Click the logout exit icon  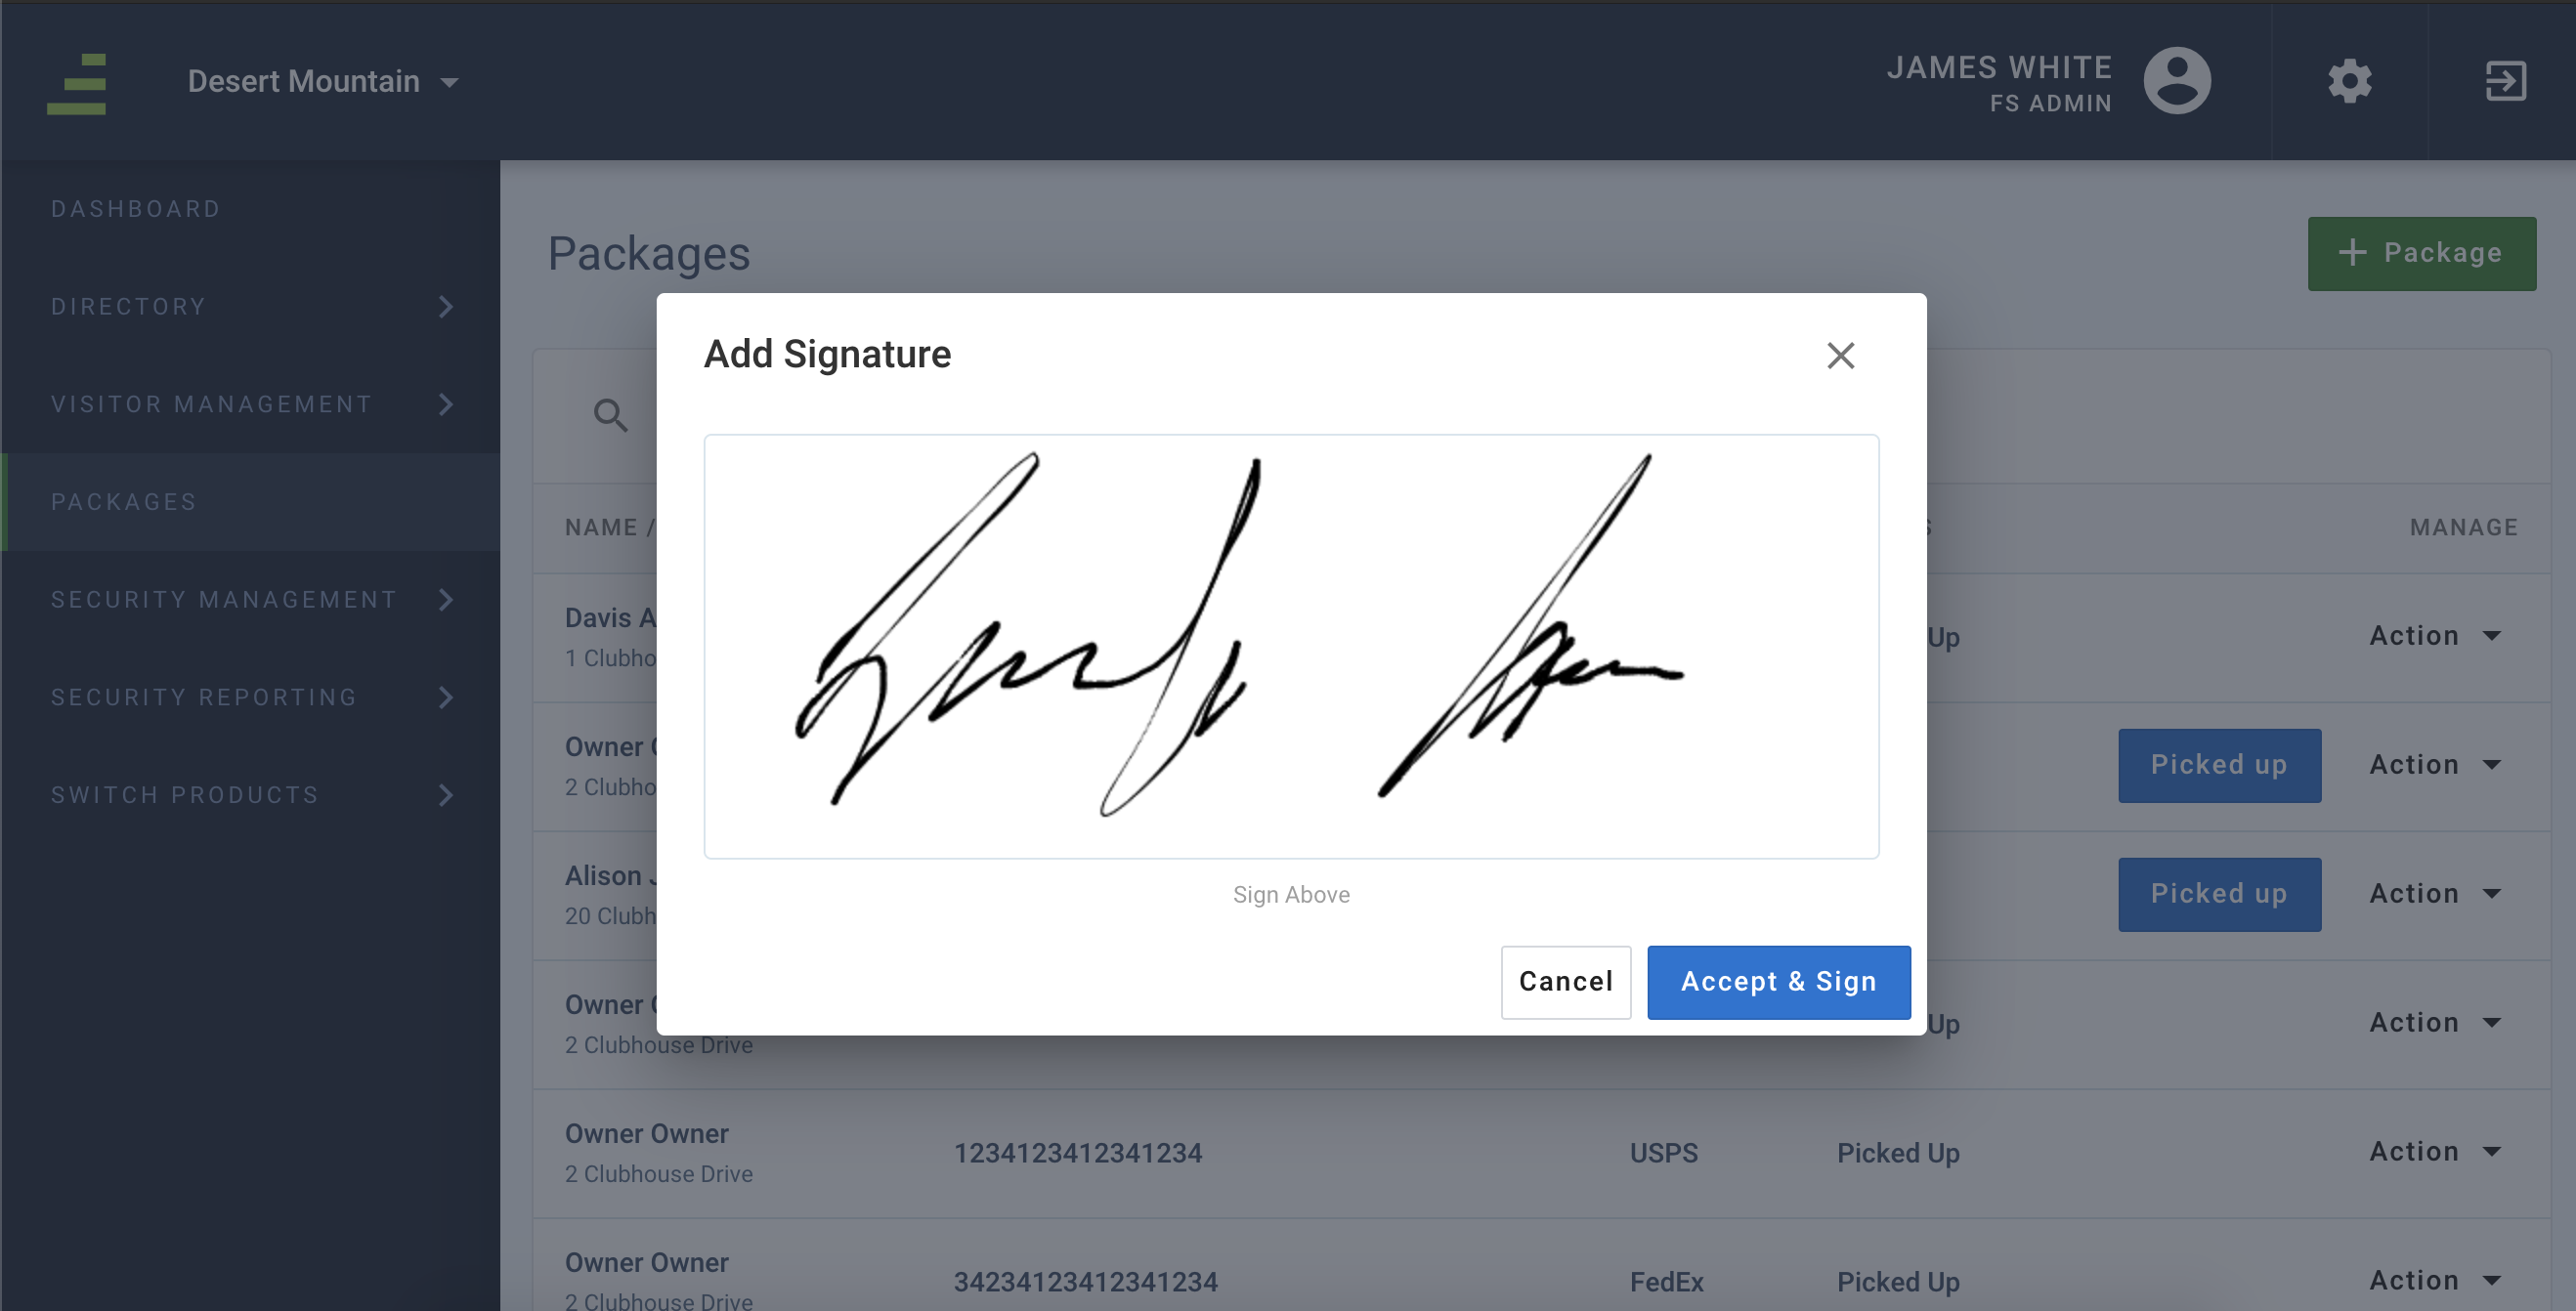coord(2505,82)
